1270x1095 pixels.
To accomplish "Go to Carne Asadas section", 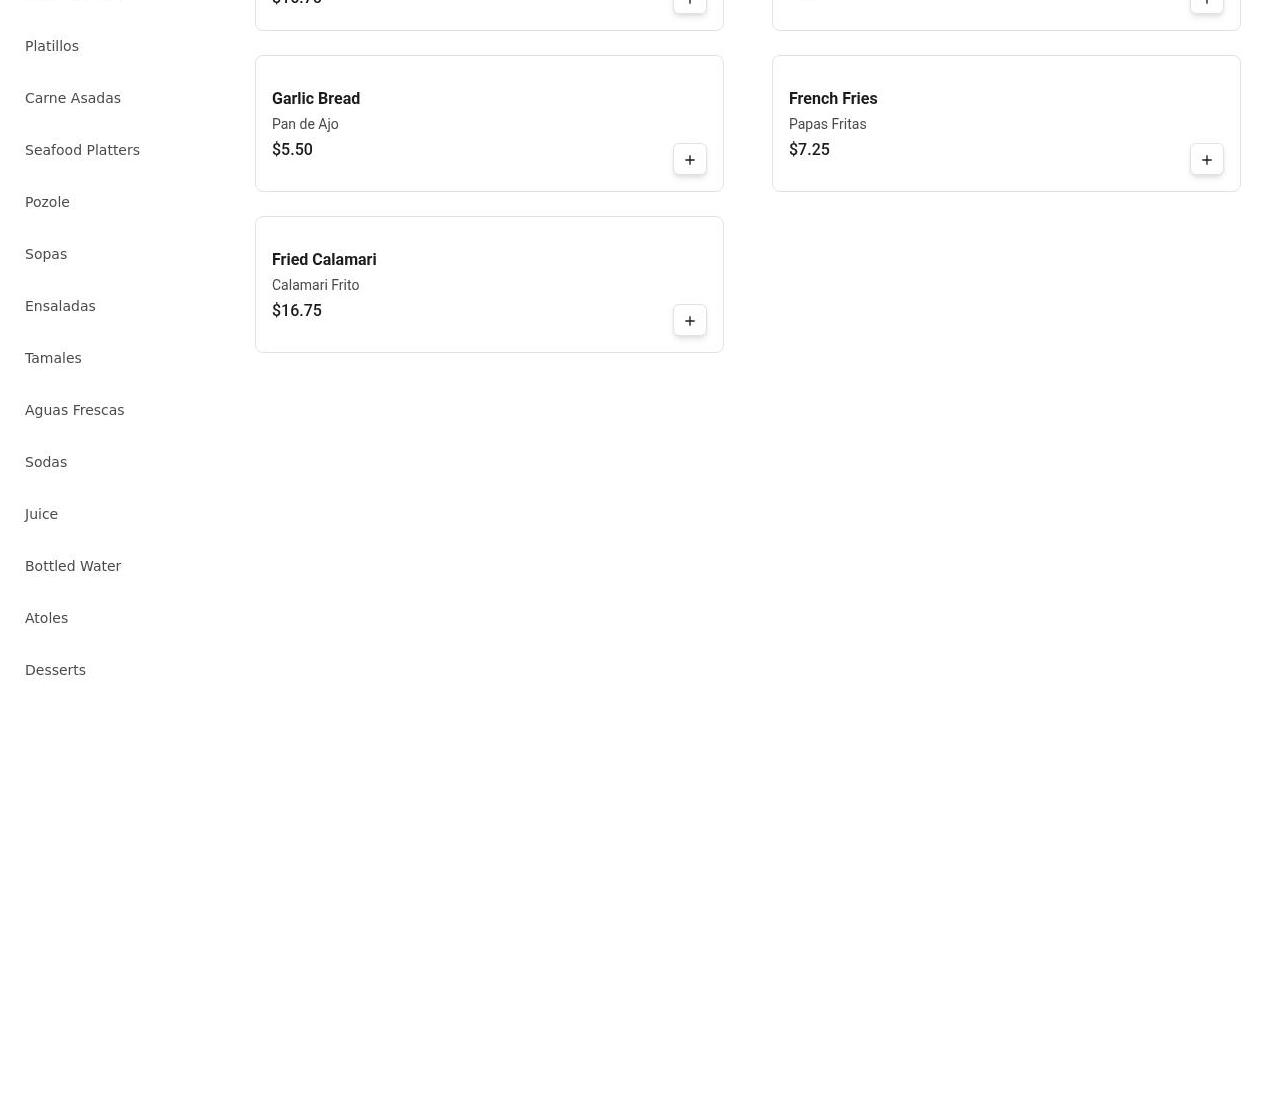I will [73, 98].
